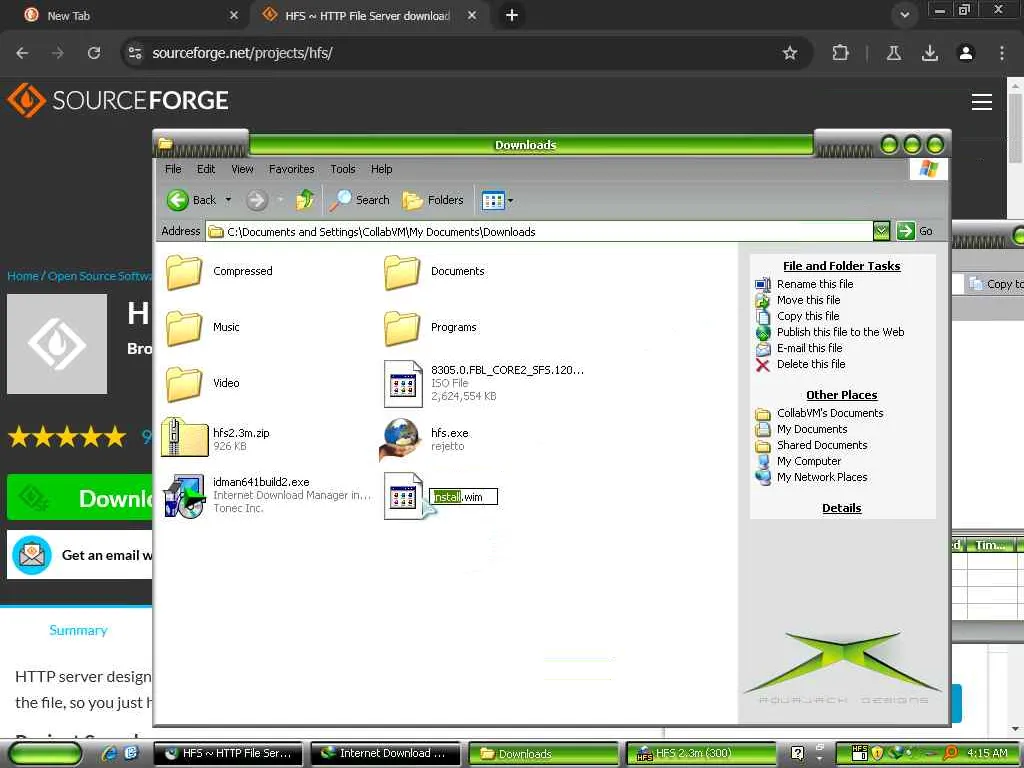Open the Explorer Search tool
The height and width of the screenshot is (768, 1024).
(359, 200)
